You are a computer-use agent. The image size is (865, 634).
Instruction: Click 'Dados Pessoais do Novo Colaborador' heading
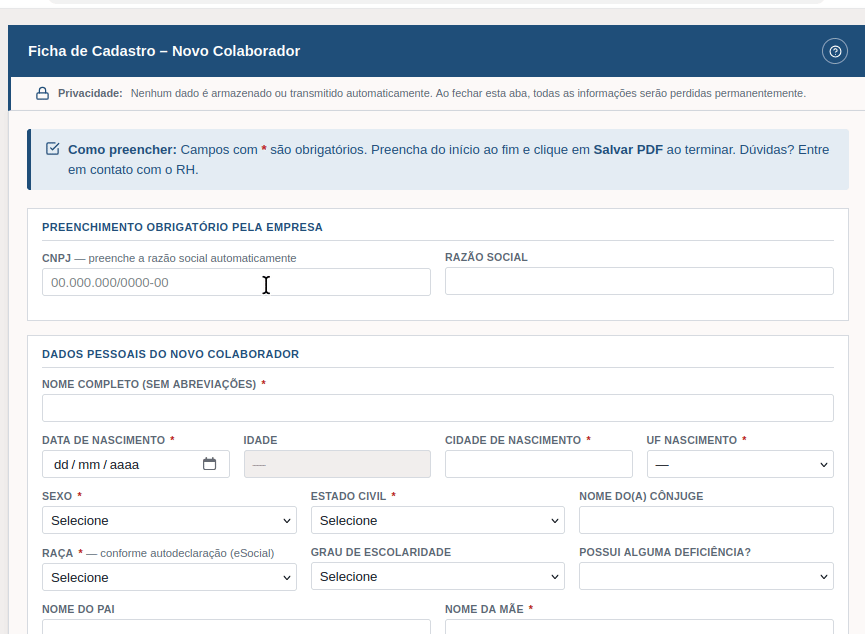(x=170, y=354)
